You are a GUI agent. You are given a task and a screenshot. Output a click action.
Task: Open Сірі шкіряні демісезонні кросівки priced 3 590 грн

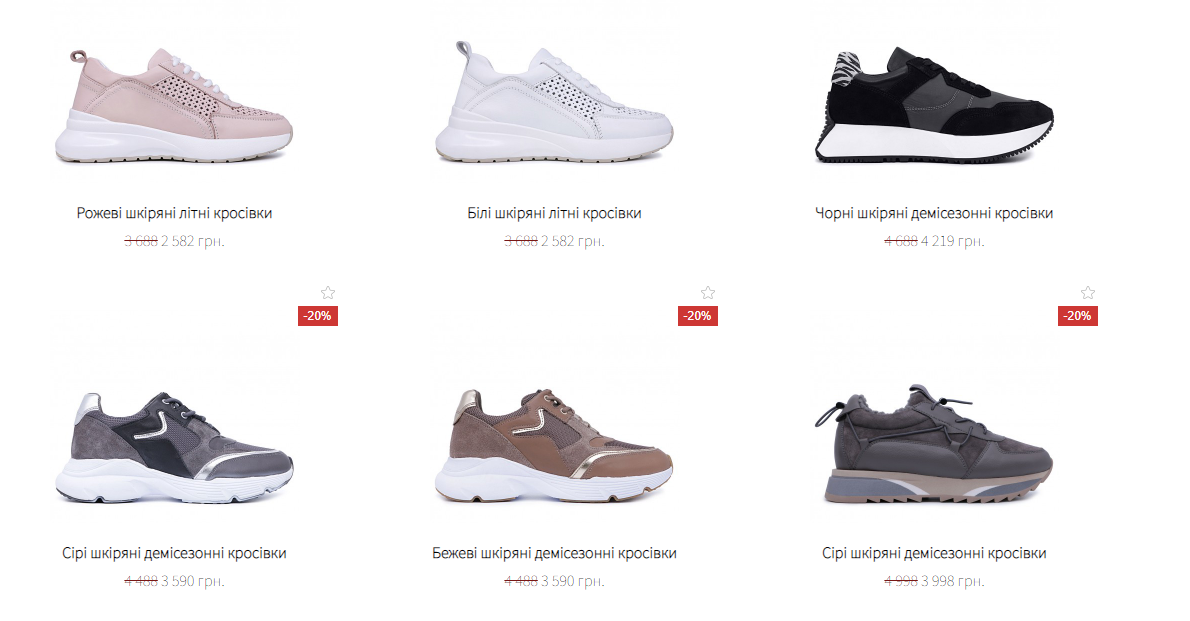(174, 553)
